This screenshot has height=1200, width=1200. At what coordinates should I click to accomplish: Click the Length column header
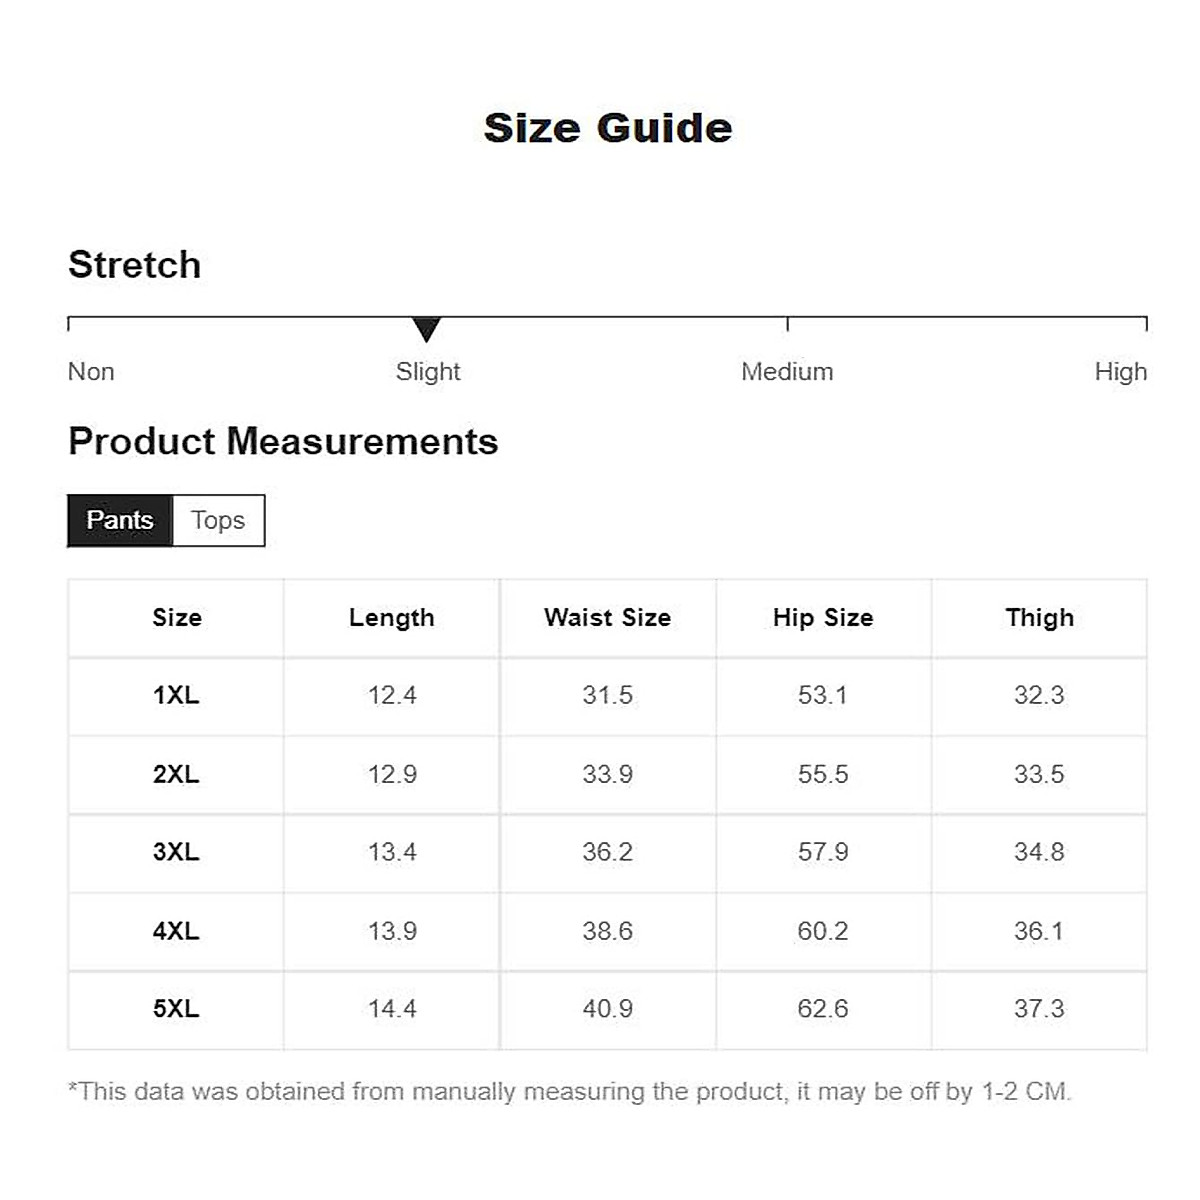pos(392,618)
